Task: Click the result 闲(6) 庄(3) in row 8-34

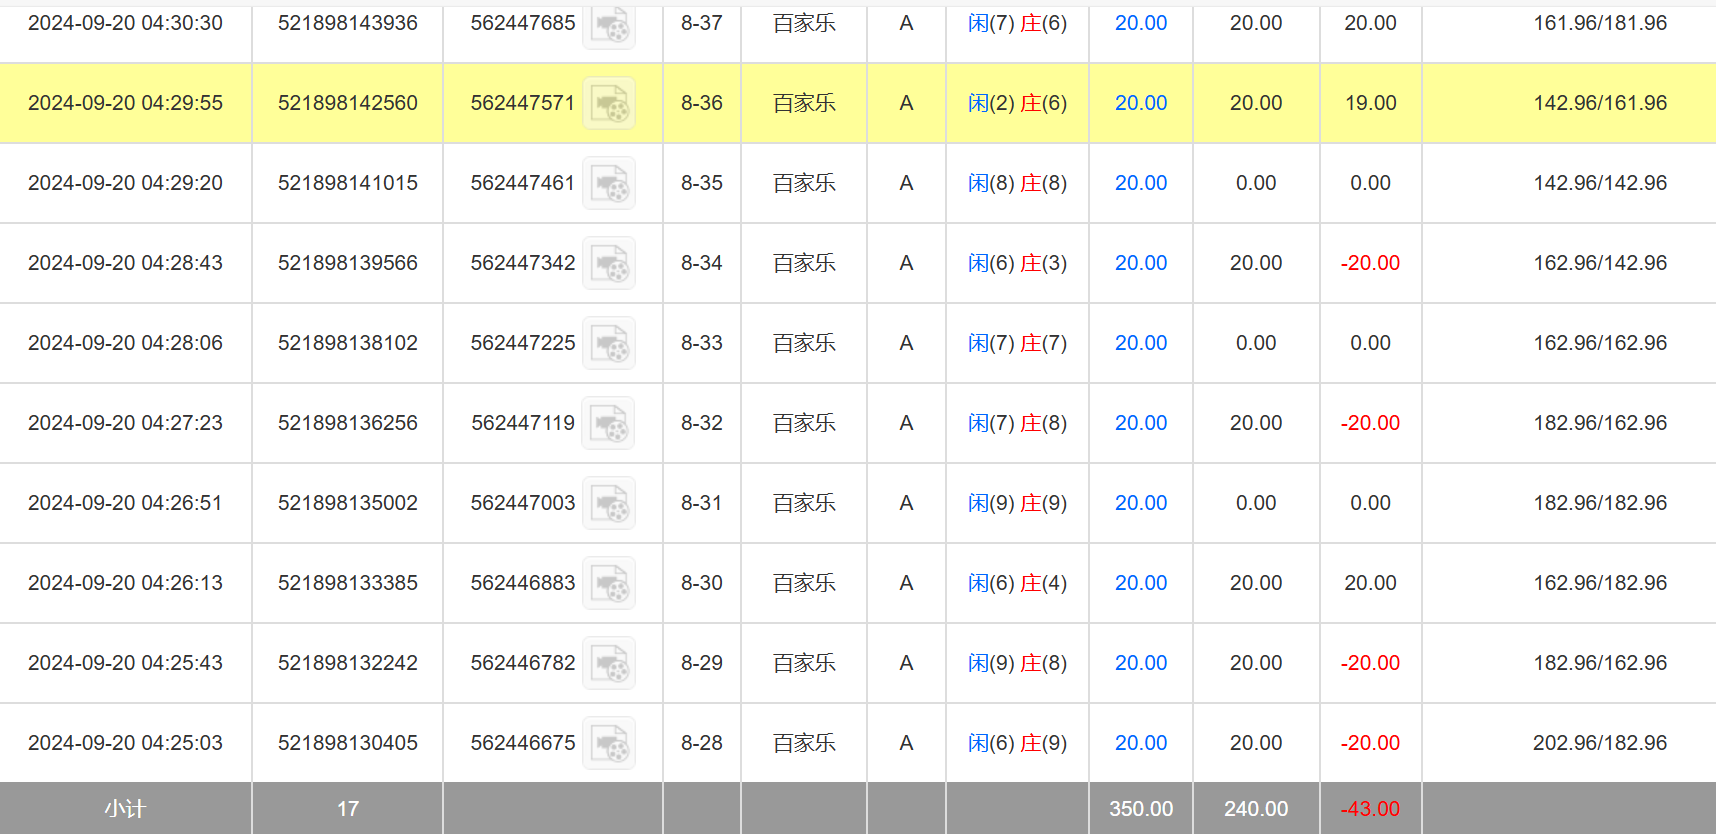Action: (1017, 263)
